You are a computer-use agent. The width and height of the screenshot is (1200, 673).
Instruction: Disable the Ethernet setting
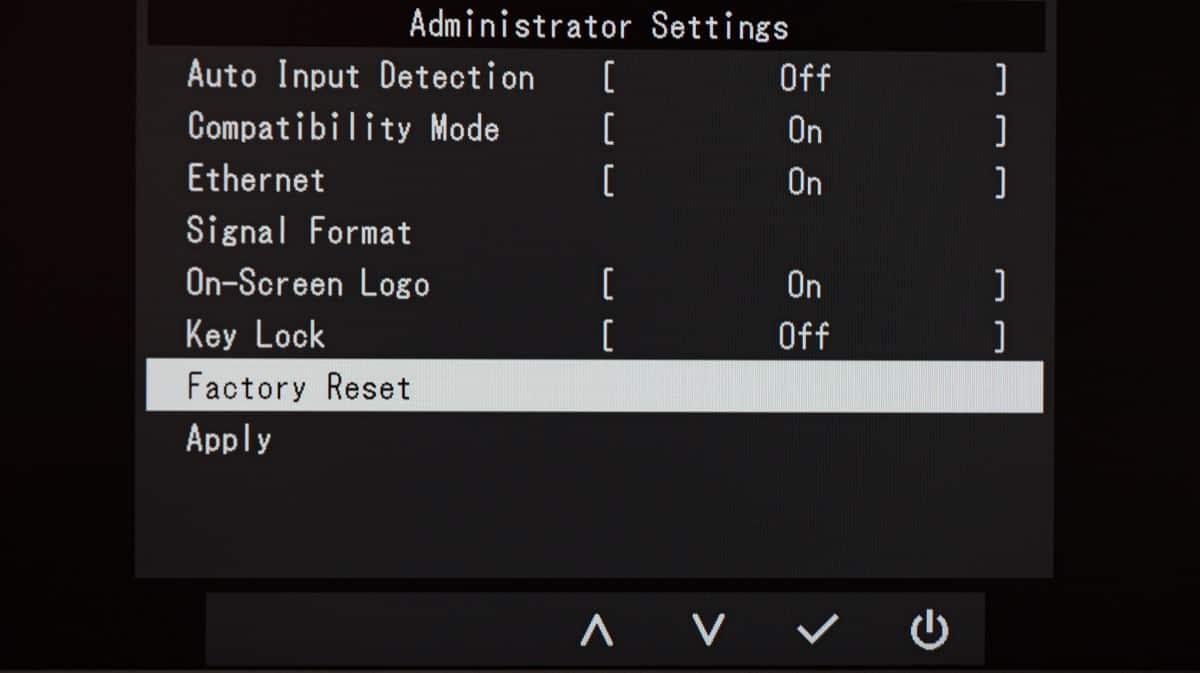[x=805, y=182]
